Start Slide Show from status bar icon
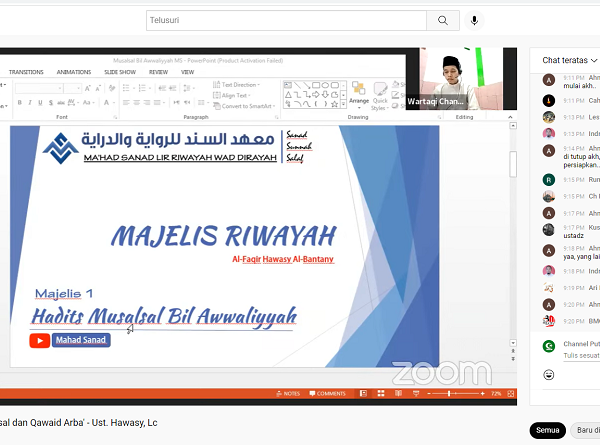 [x=416, y=393]
